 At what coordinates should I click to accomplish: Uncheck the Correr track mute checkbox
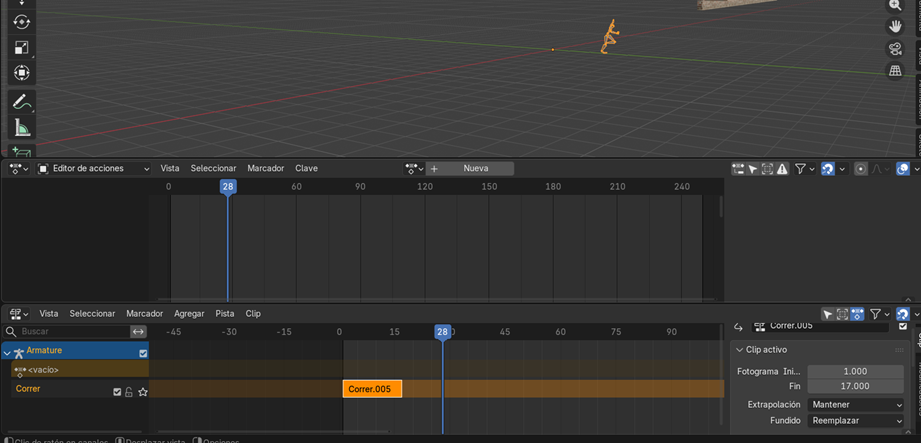pyautogui.click(x=117, y=392)
